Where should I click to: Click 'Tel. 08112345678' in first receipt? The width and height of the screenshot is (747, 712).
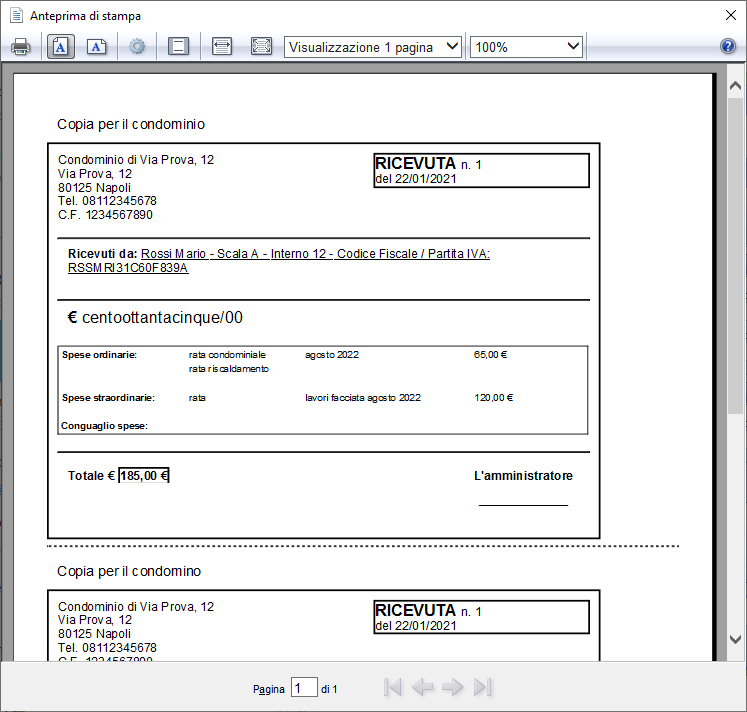[x=107, y=201]
